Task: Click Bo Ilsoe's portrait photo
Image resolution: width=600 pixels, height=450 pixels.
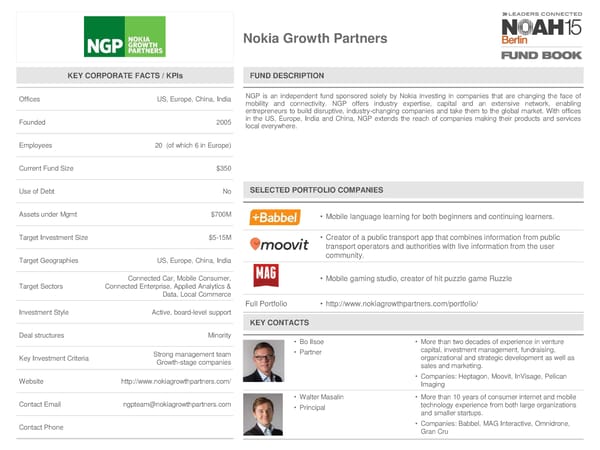Action: point(265,360)
